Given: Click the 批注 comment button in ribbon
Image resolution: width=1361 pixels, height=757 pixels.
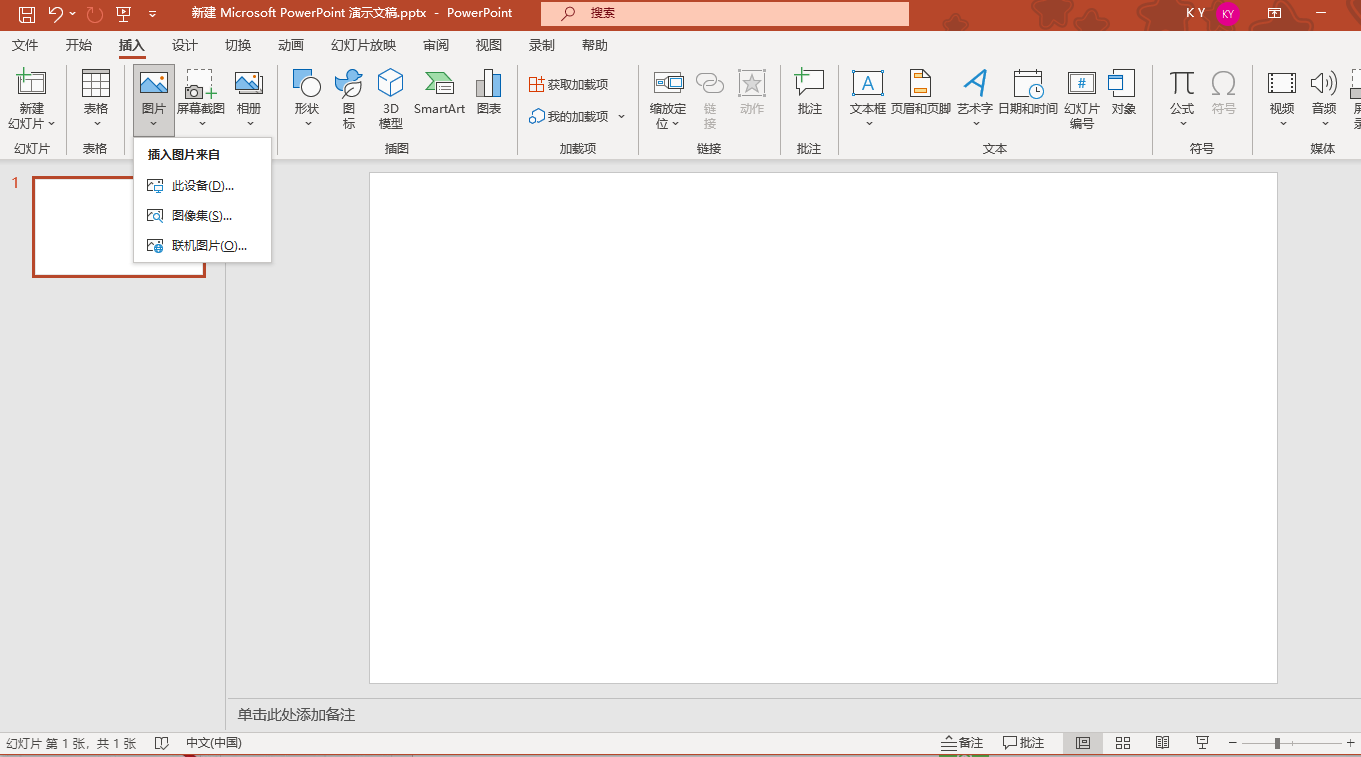Looking at the screenshot, I should [x=810, y=92].
